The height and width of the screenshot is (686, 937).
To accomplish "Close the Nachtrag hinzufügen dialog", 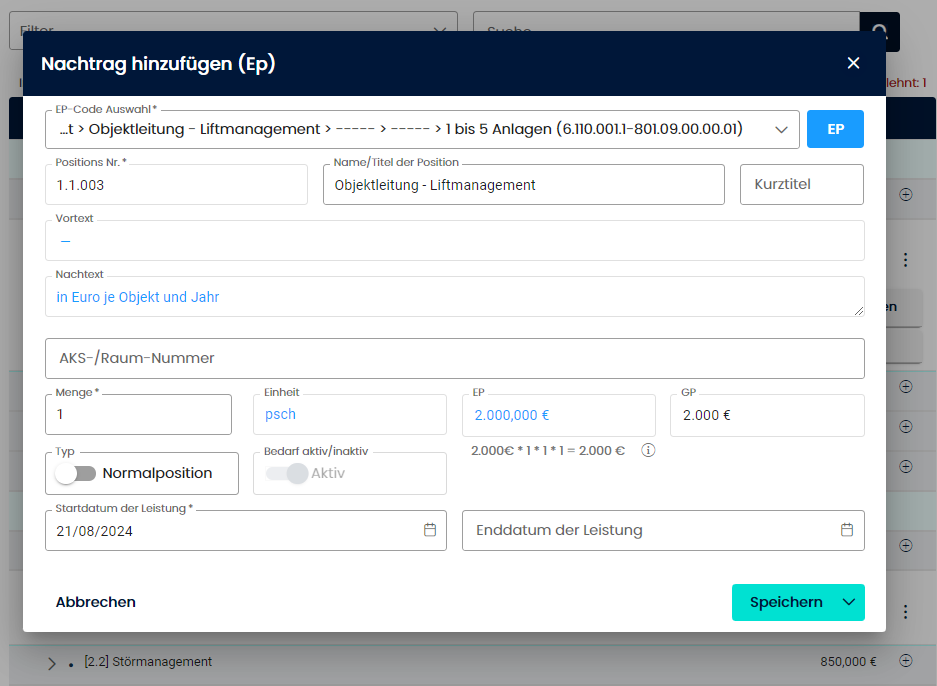I will click(x=853, y=63).
